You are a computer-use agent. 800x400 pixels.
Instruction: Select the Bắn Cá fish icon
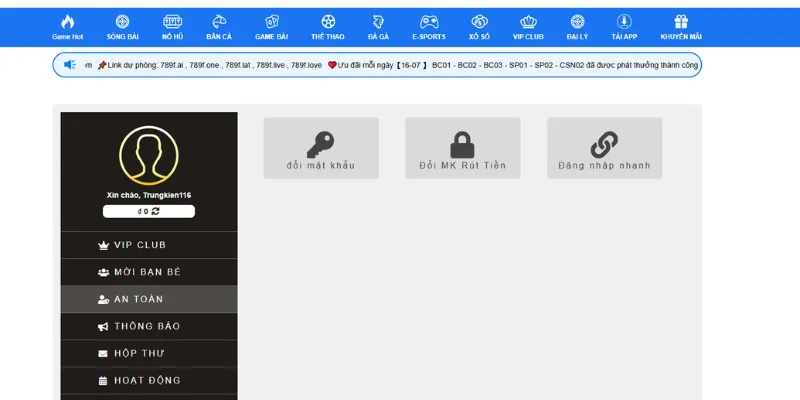[220, 22]
